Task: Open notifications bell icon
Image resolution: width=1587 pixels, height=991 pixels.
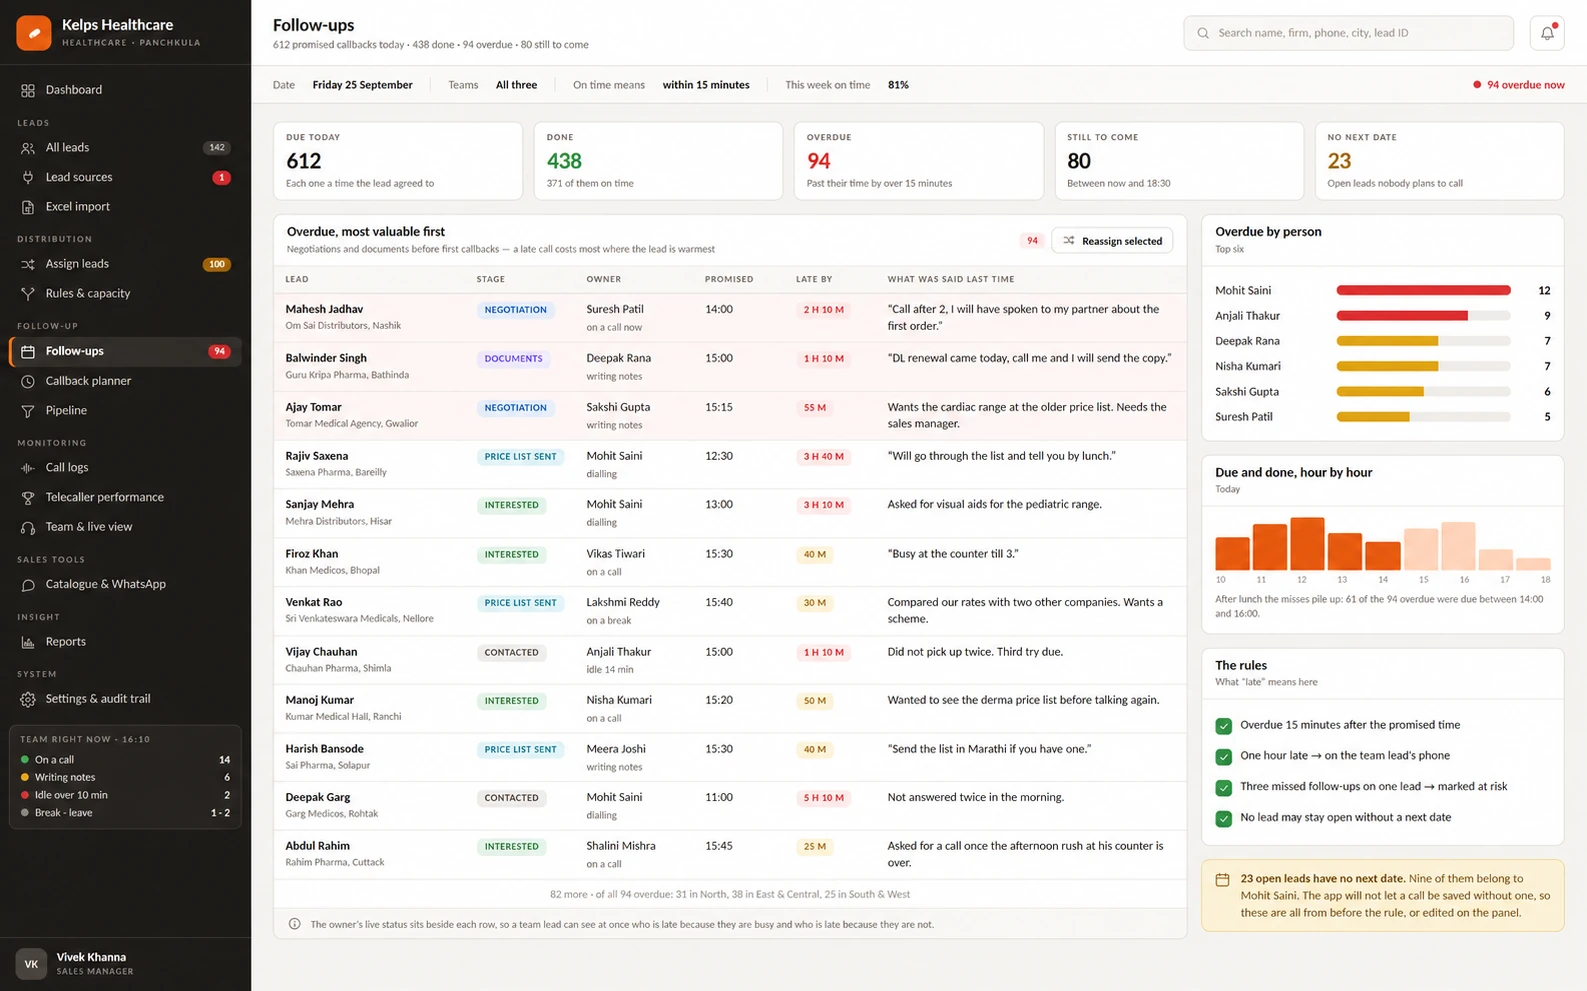Action: click(1547, 33)
